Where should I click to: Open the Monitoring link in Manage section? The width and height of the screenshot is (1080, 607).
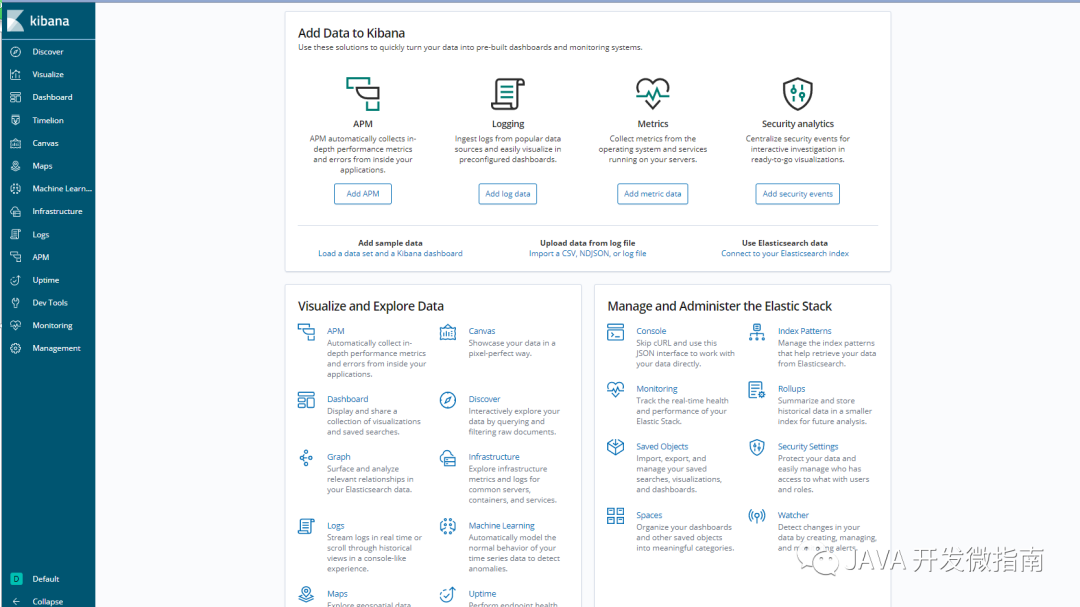(x=656, y=389)
